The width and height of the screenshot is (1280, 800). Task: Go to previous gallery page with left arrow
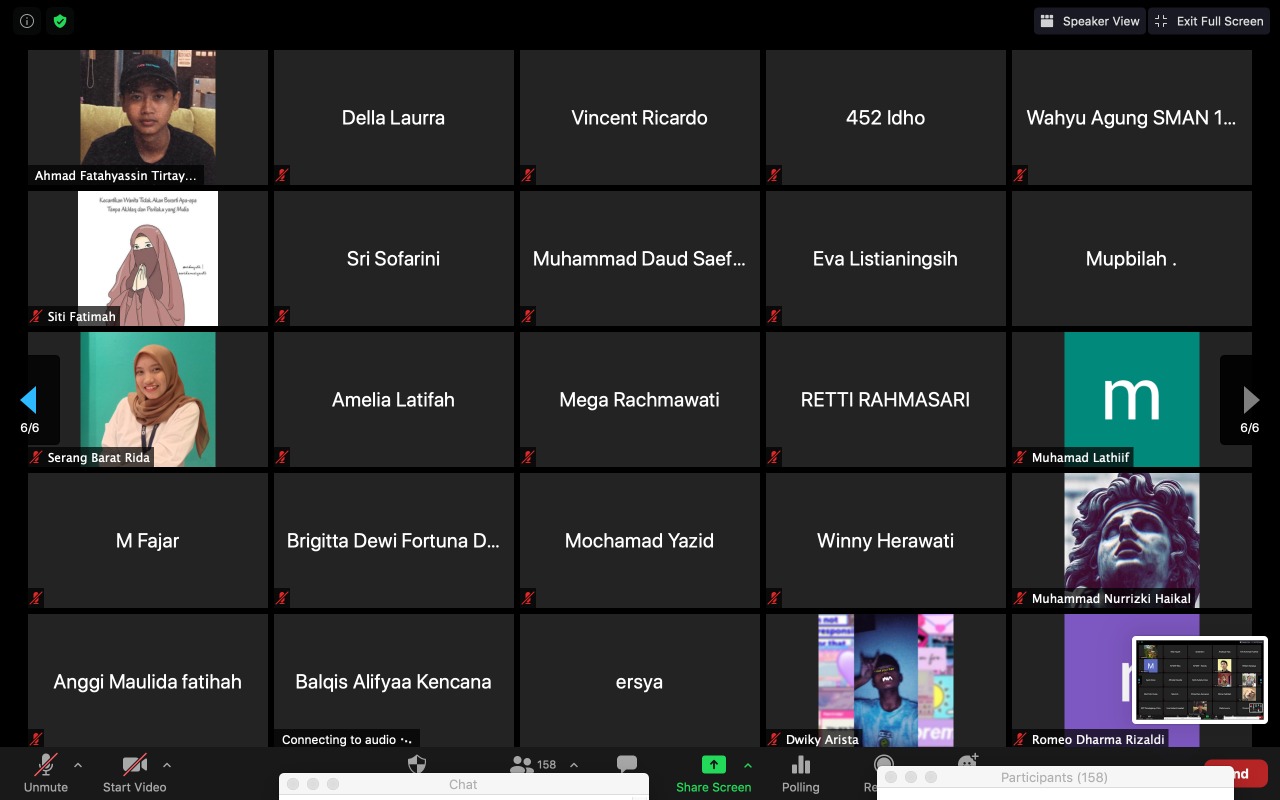pos(29,400)
